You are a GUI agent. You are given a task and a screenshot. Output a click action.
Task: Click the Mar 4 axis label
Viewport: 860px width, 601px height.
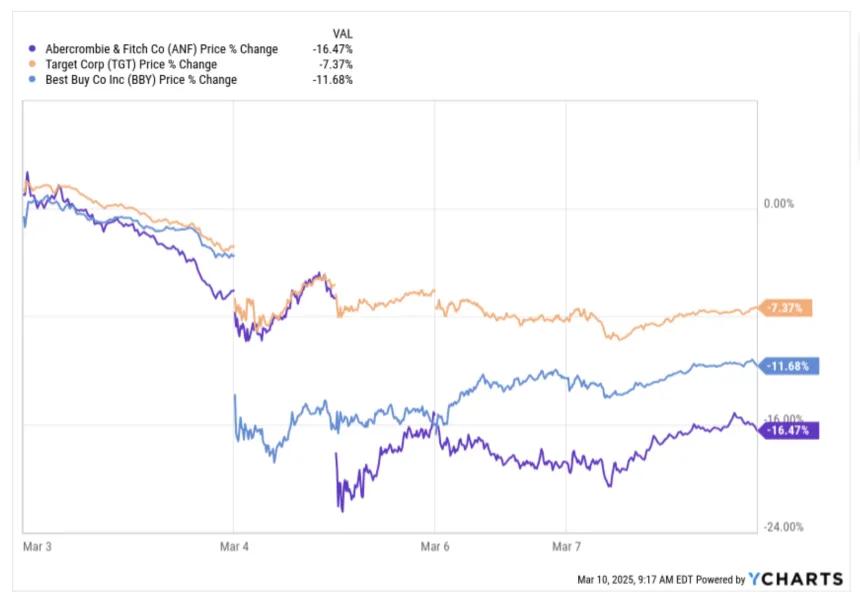click(x=234, y=547)
